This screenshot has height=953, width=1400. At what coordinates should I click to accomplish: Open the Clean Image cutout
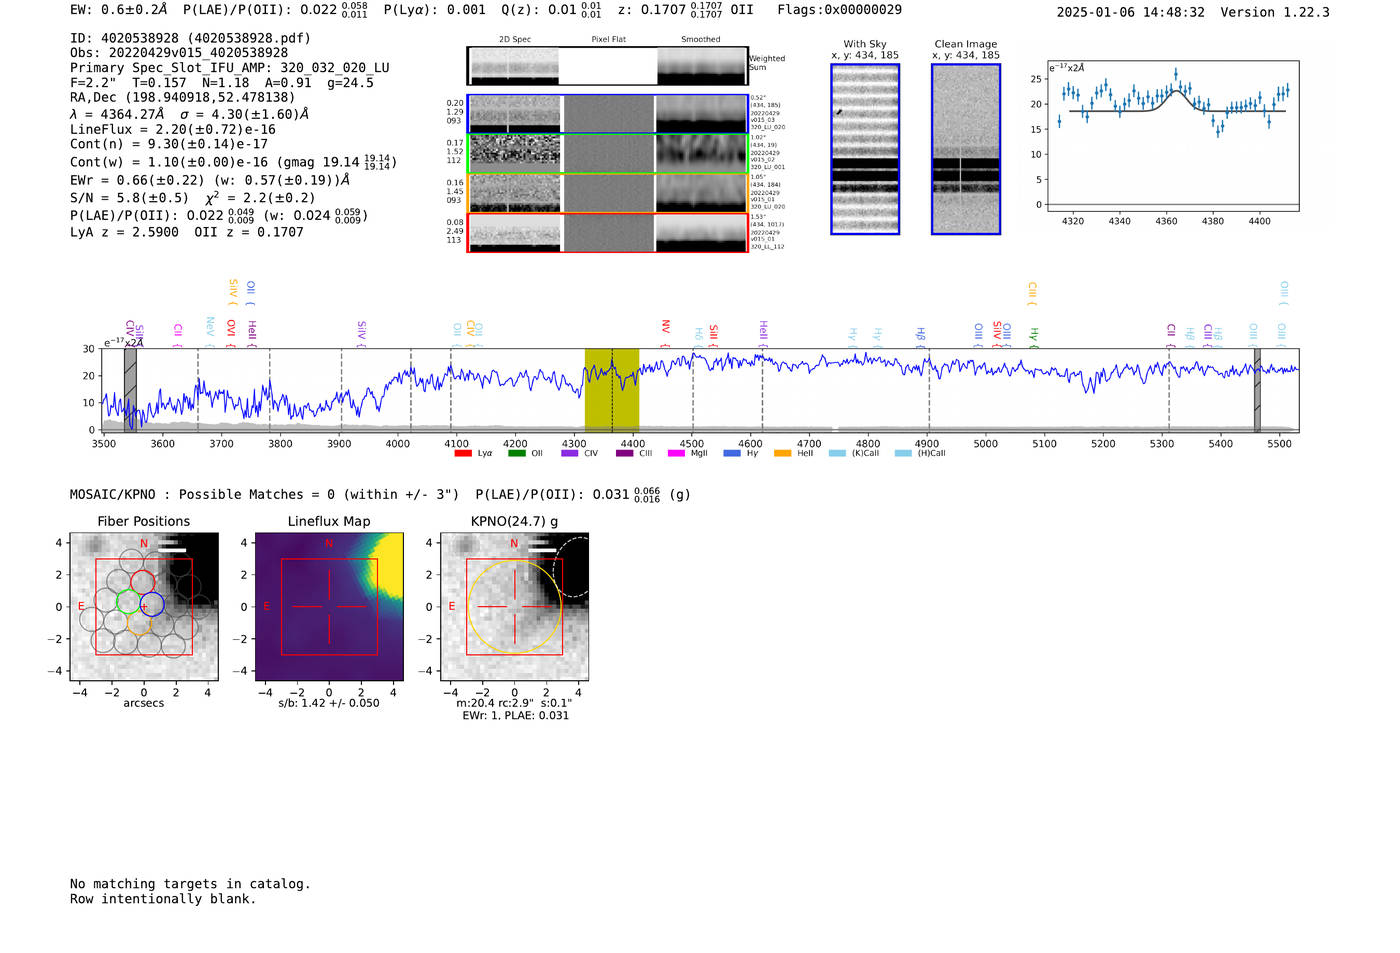966,149
